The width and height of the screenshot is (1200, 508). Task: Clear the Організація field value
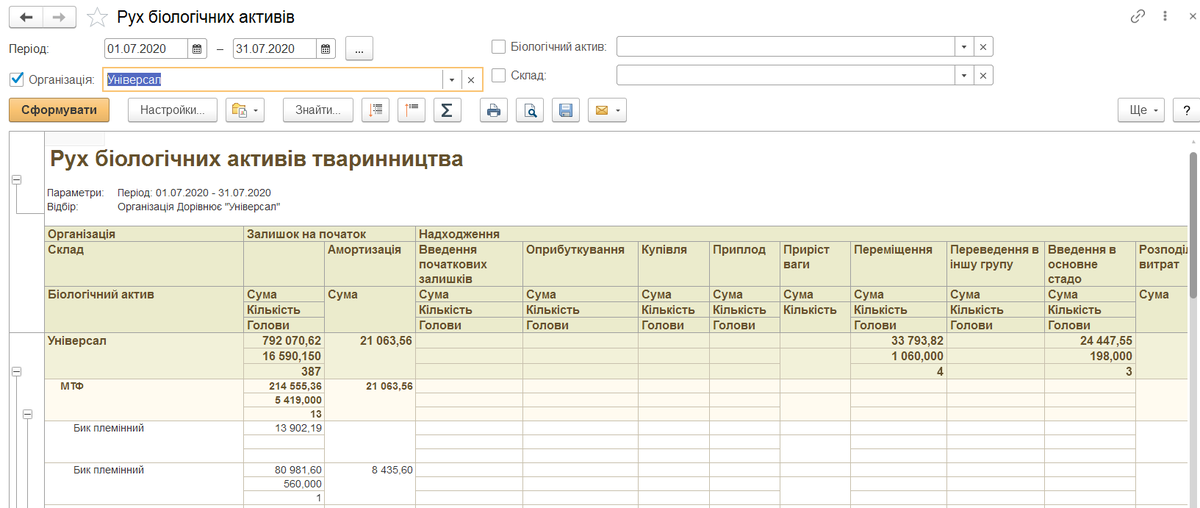pos(473,79)
